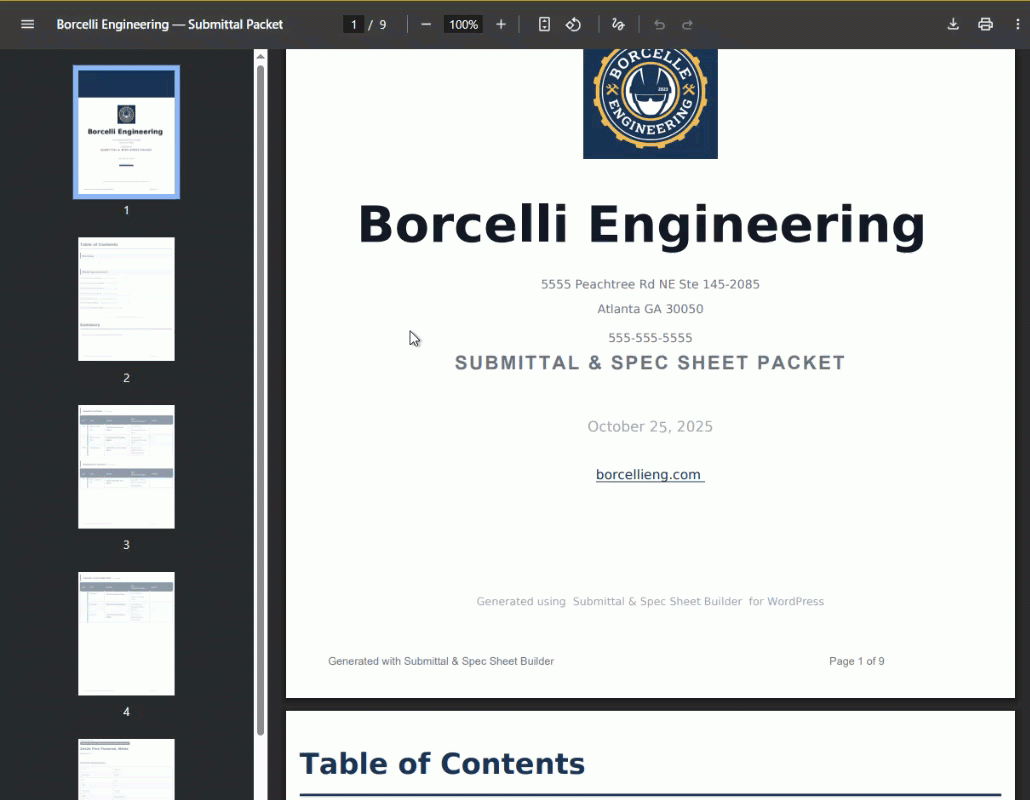1030x800 pixels.
Task: Click the redo arrow in toolbar
Action: click(687, 24)
